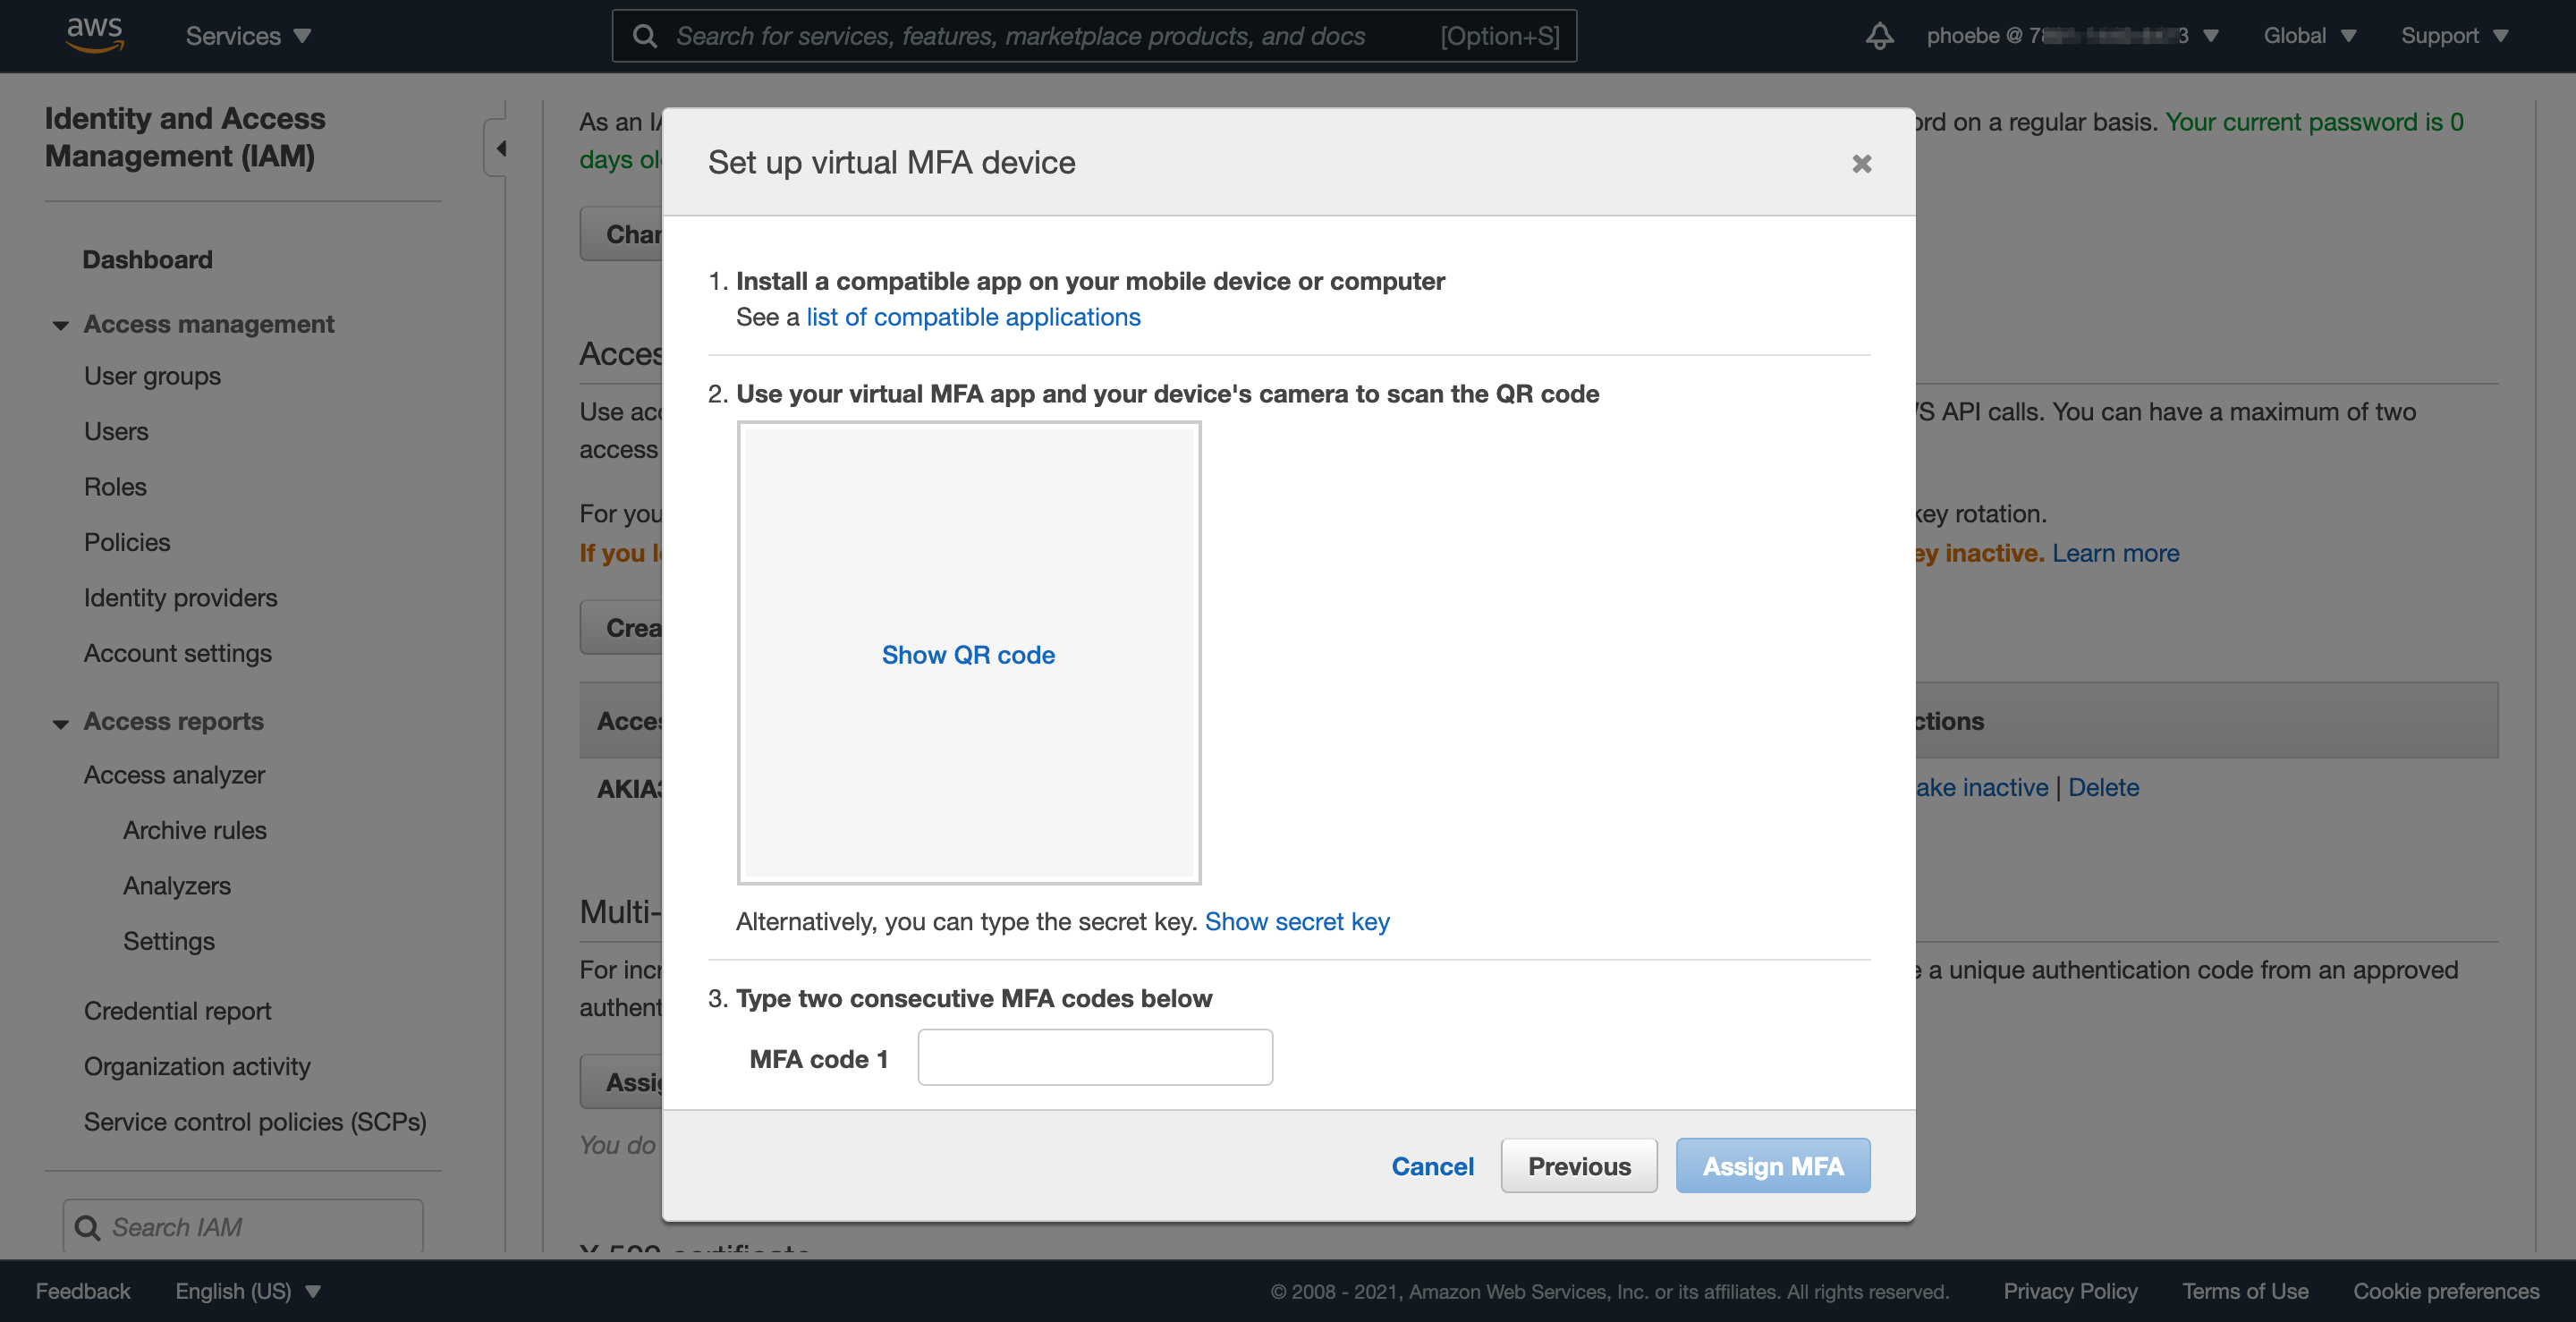The width and height of the screenshot is (2576, 1322).
Task: Open Organization activity
Action: [197, 1066]
